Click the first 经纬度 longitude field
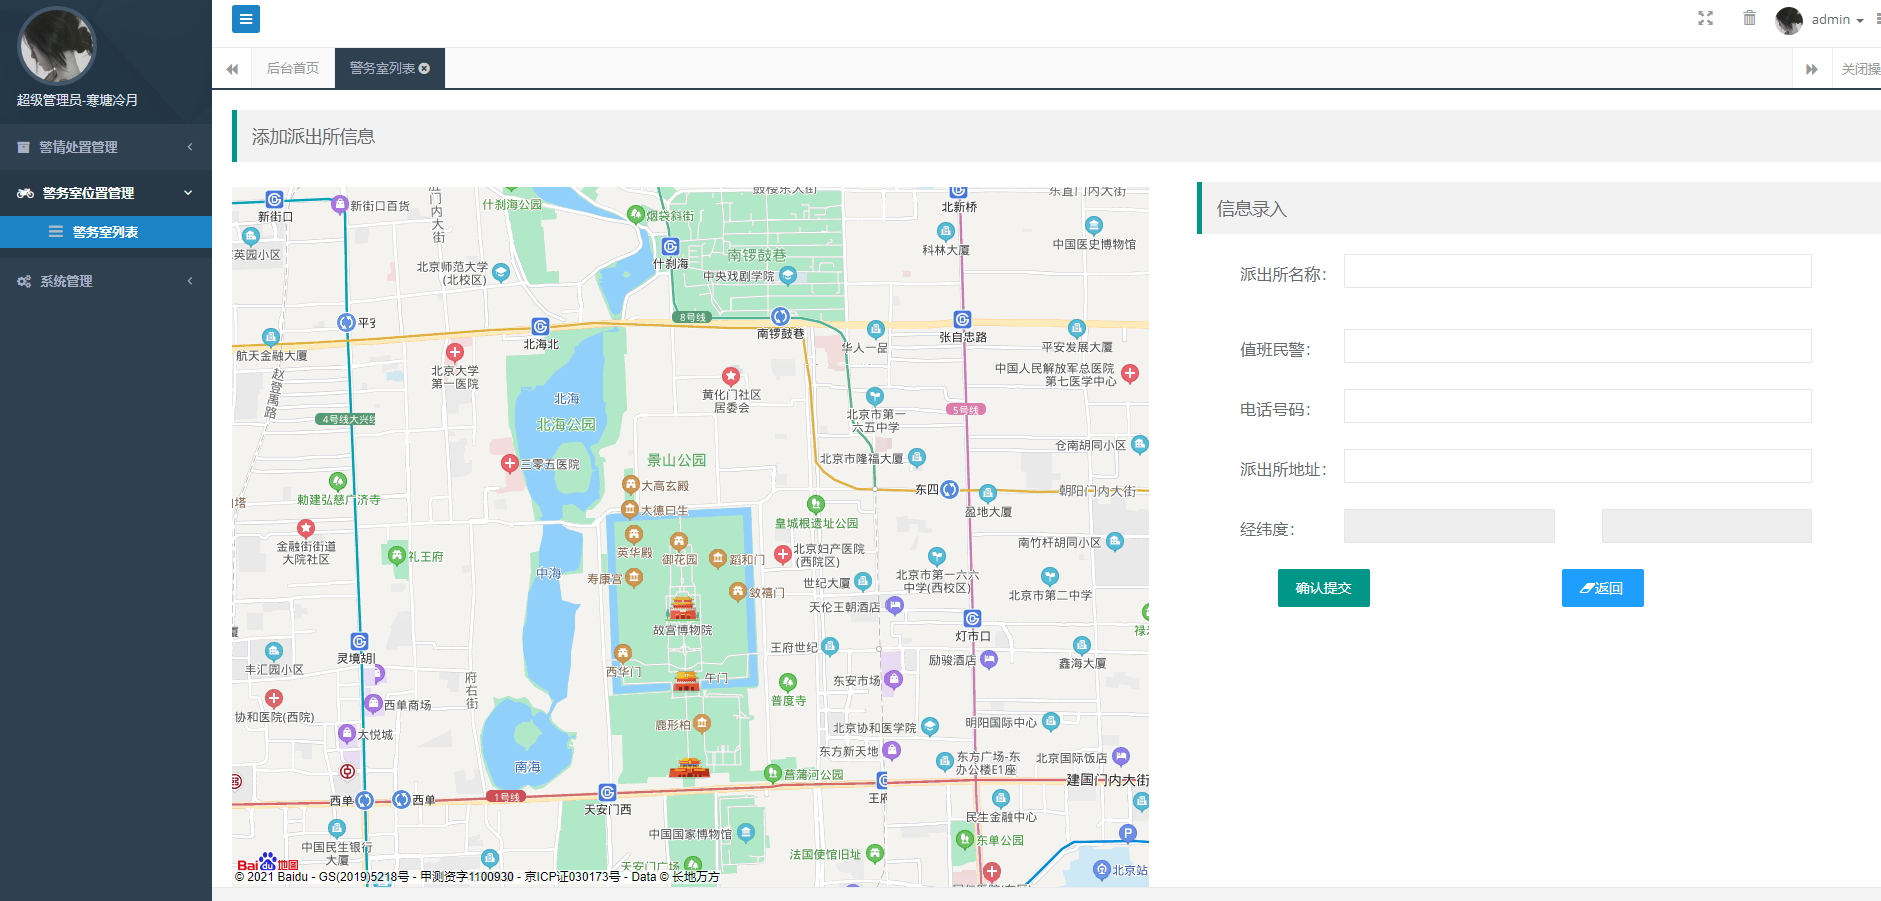The image size is (1881, 901). (1449, 526)
